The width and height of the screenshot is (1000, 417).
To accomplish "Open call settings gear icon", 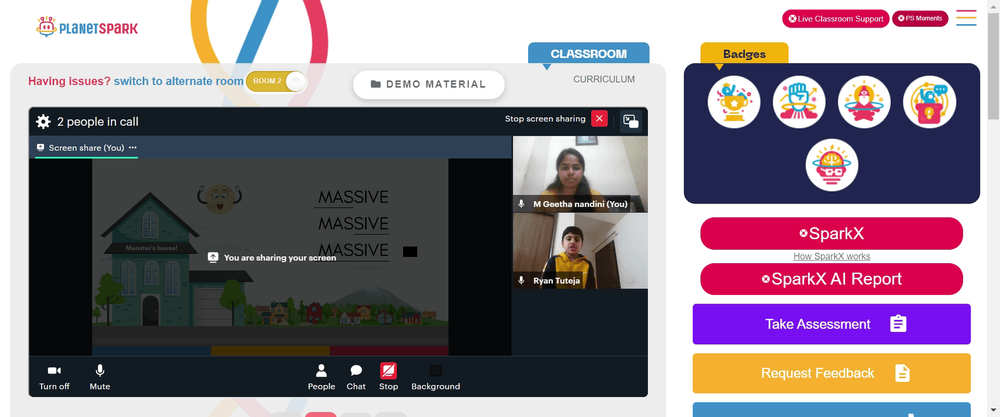I will click(43, 122).
